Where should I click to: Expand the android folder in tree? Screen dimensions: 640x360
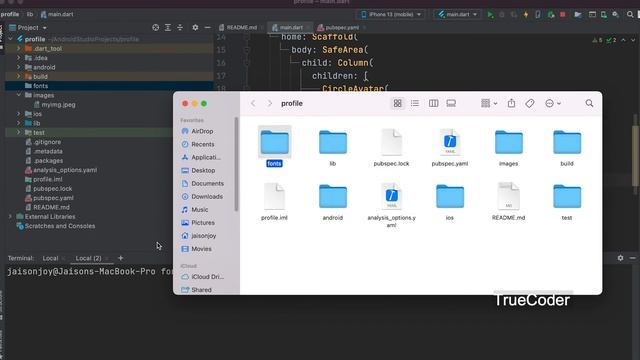(18, 67)
